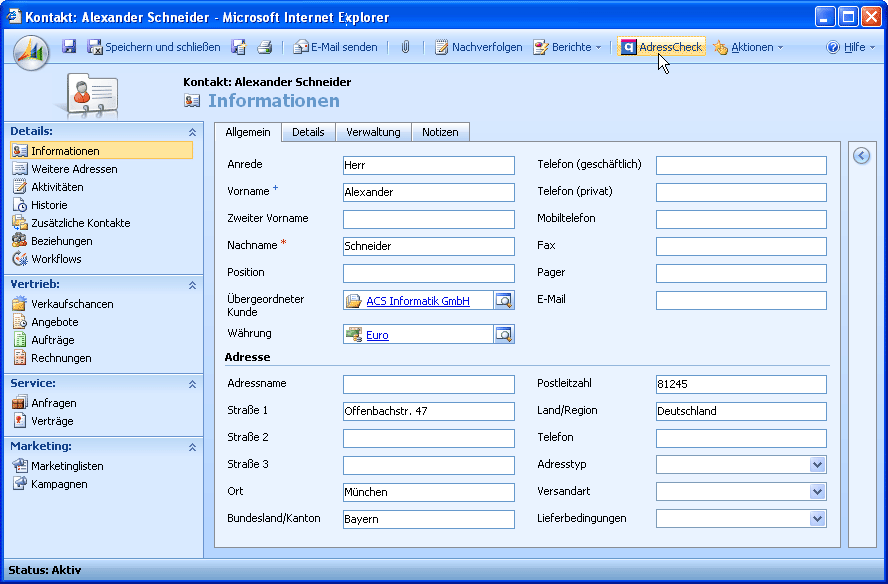
Task: Click the Straße 1 field
Action: point(429,411)
